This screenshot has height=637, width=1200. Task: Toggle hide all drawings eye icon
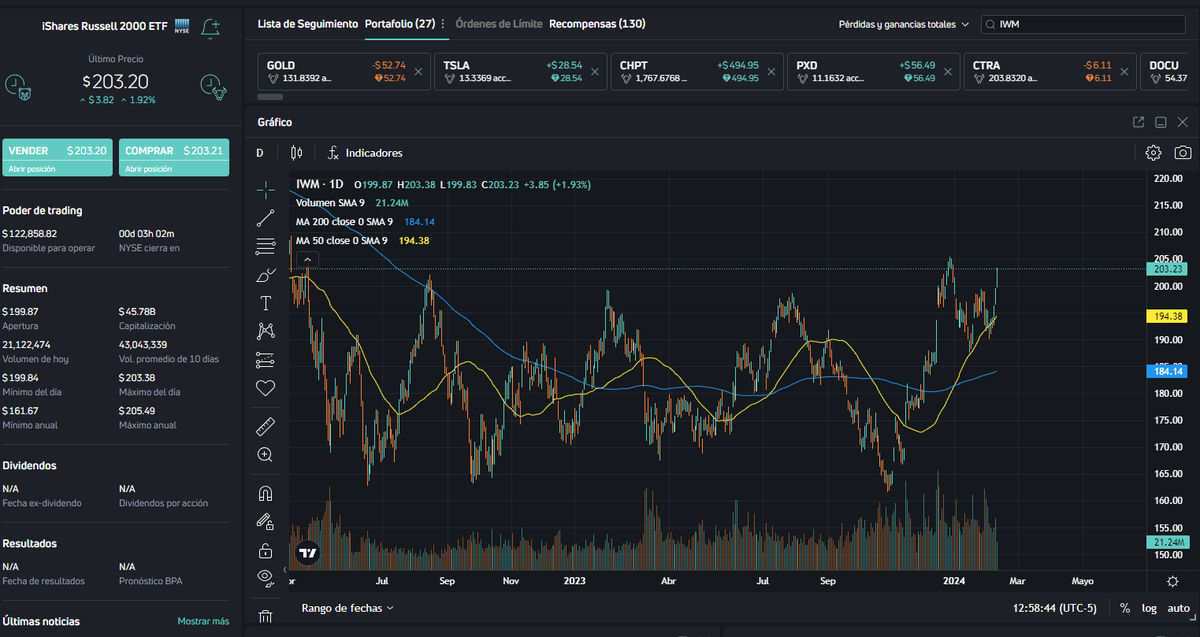click(x=265, y=578)
